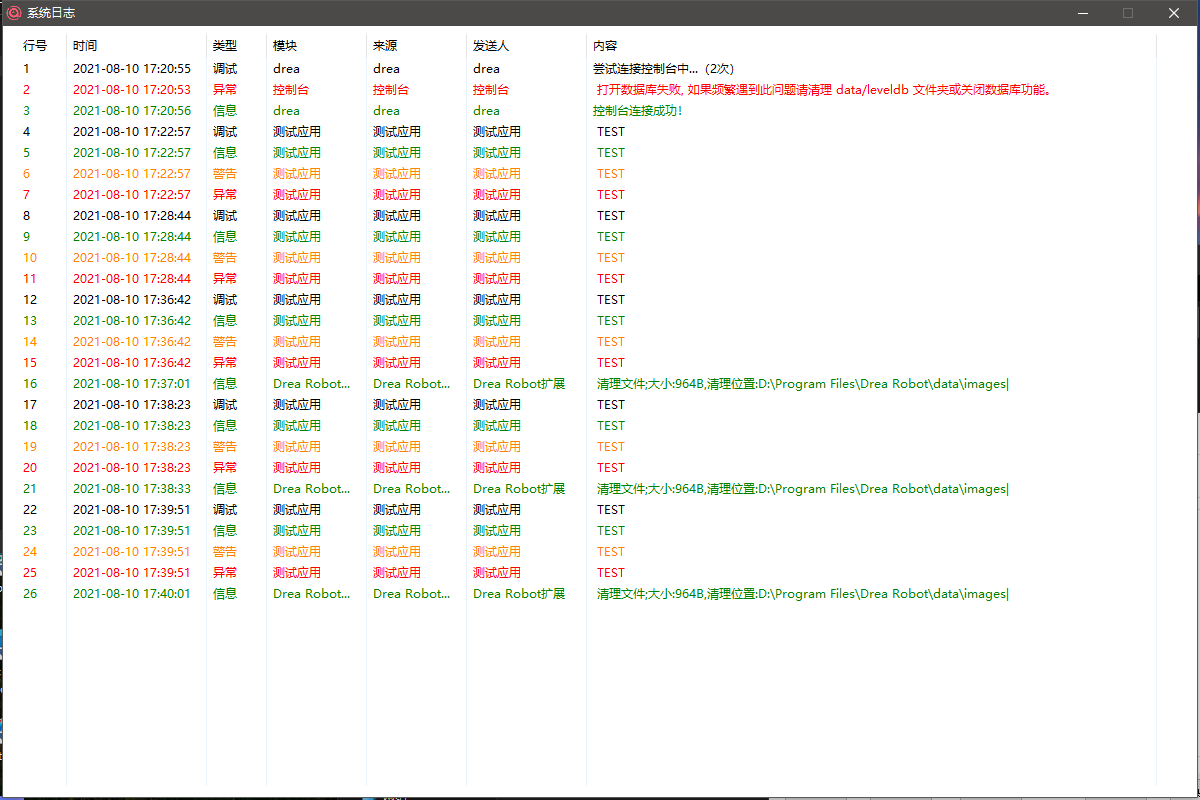
Task: Sort by the 时间 column header
Action: coord(85,46)
